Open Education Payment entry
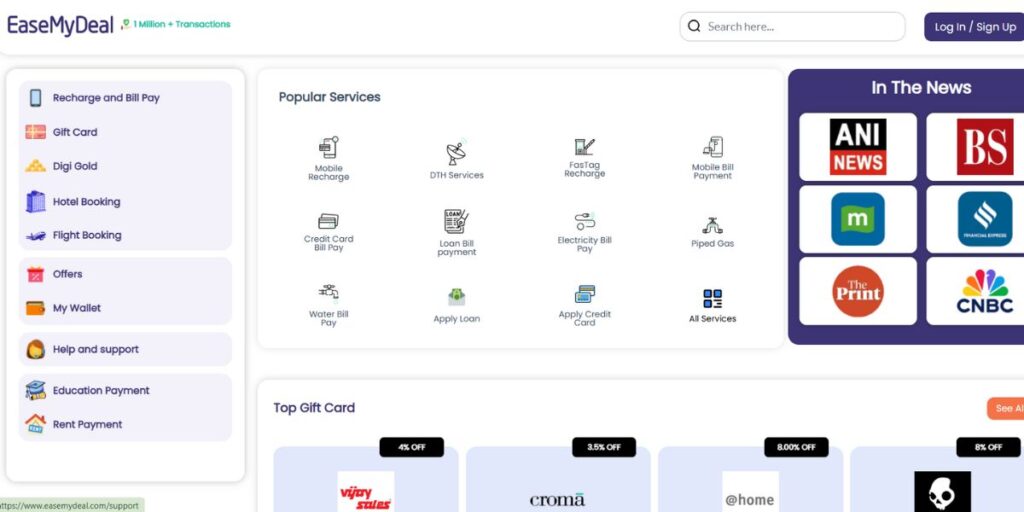This screenshot has width=1024, height=512. (x=101, y=391)
